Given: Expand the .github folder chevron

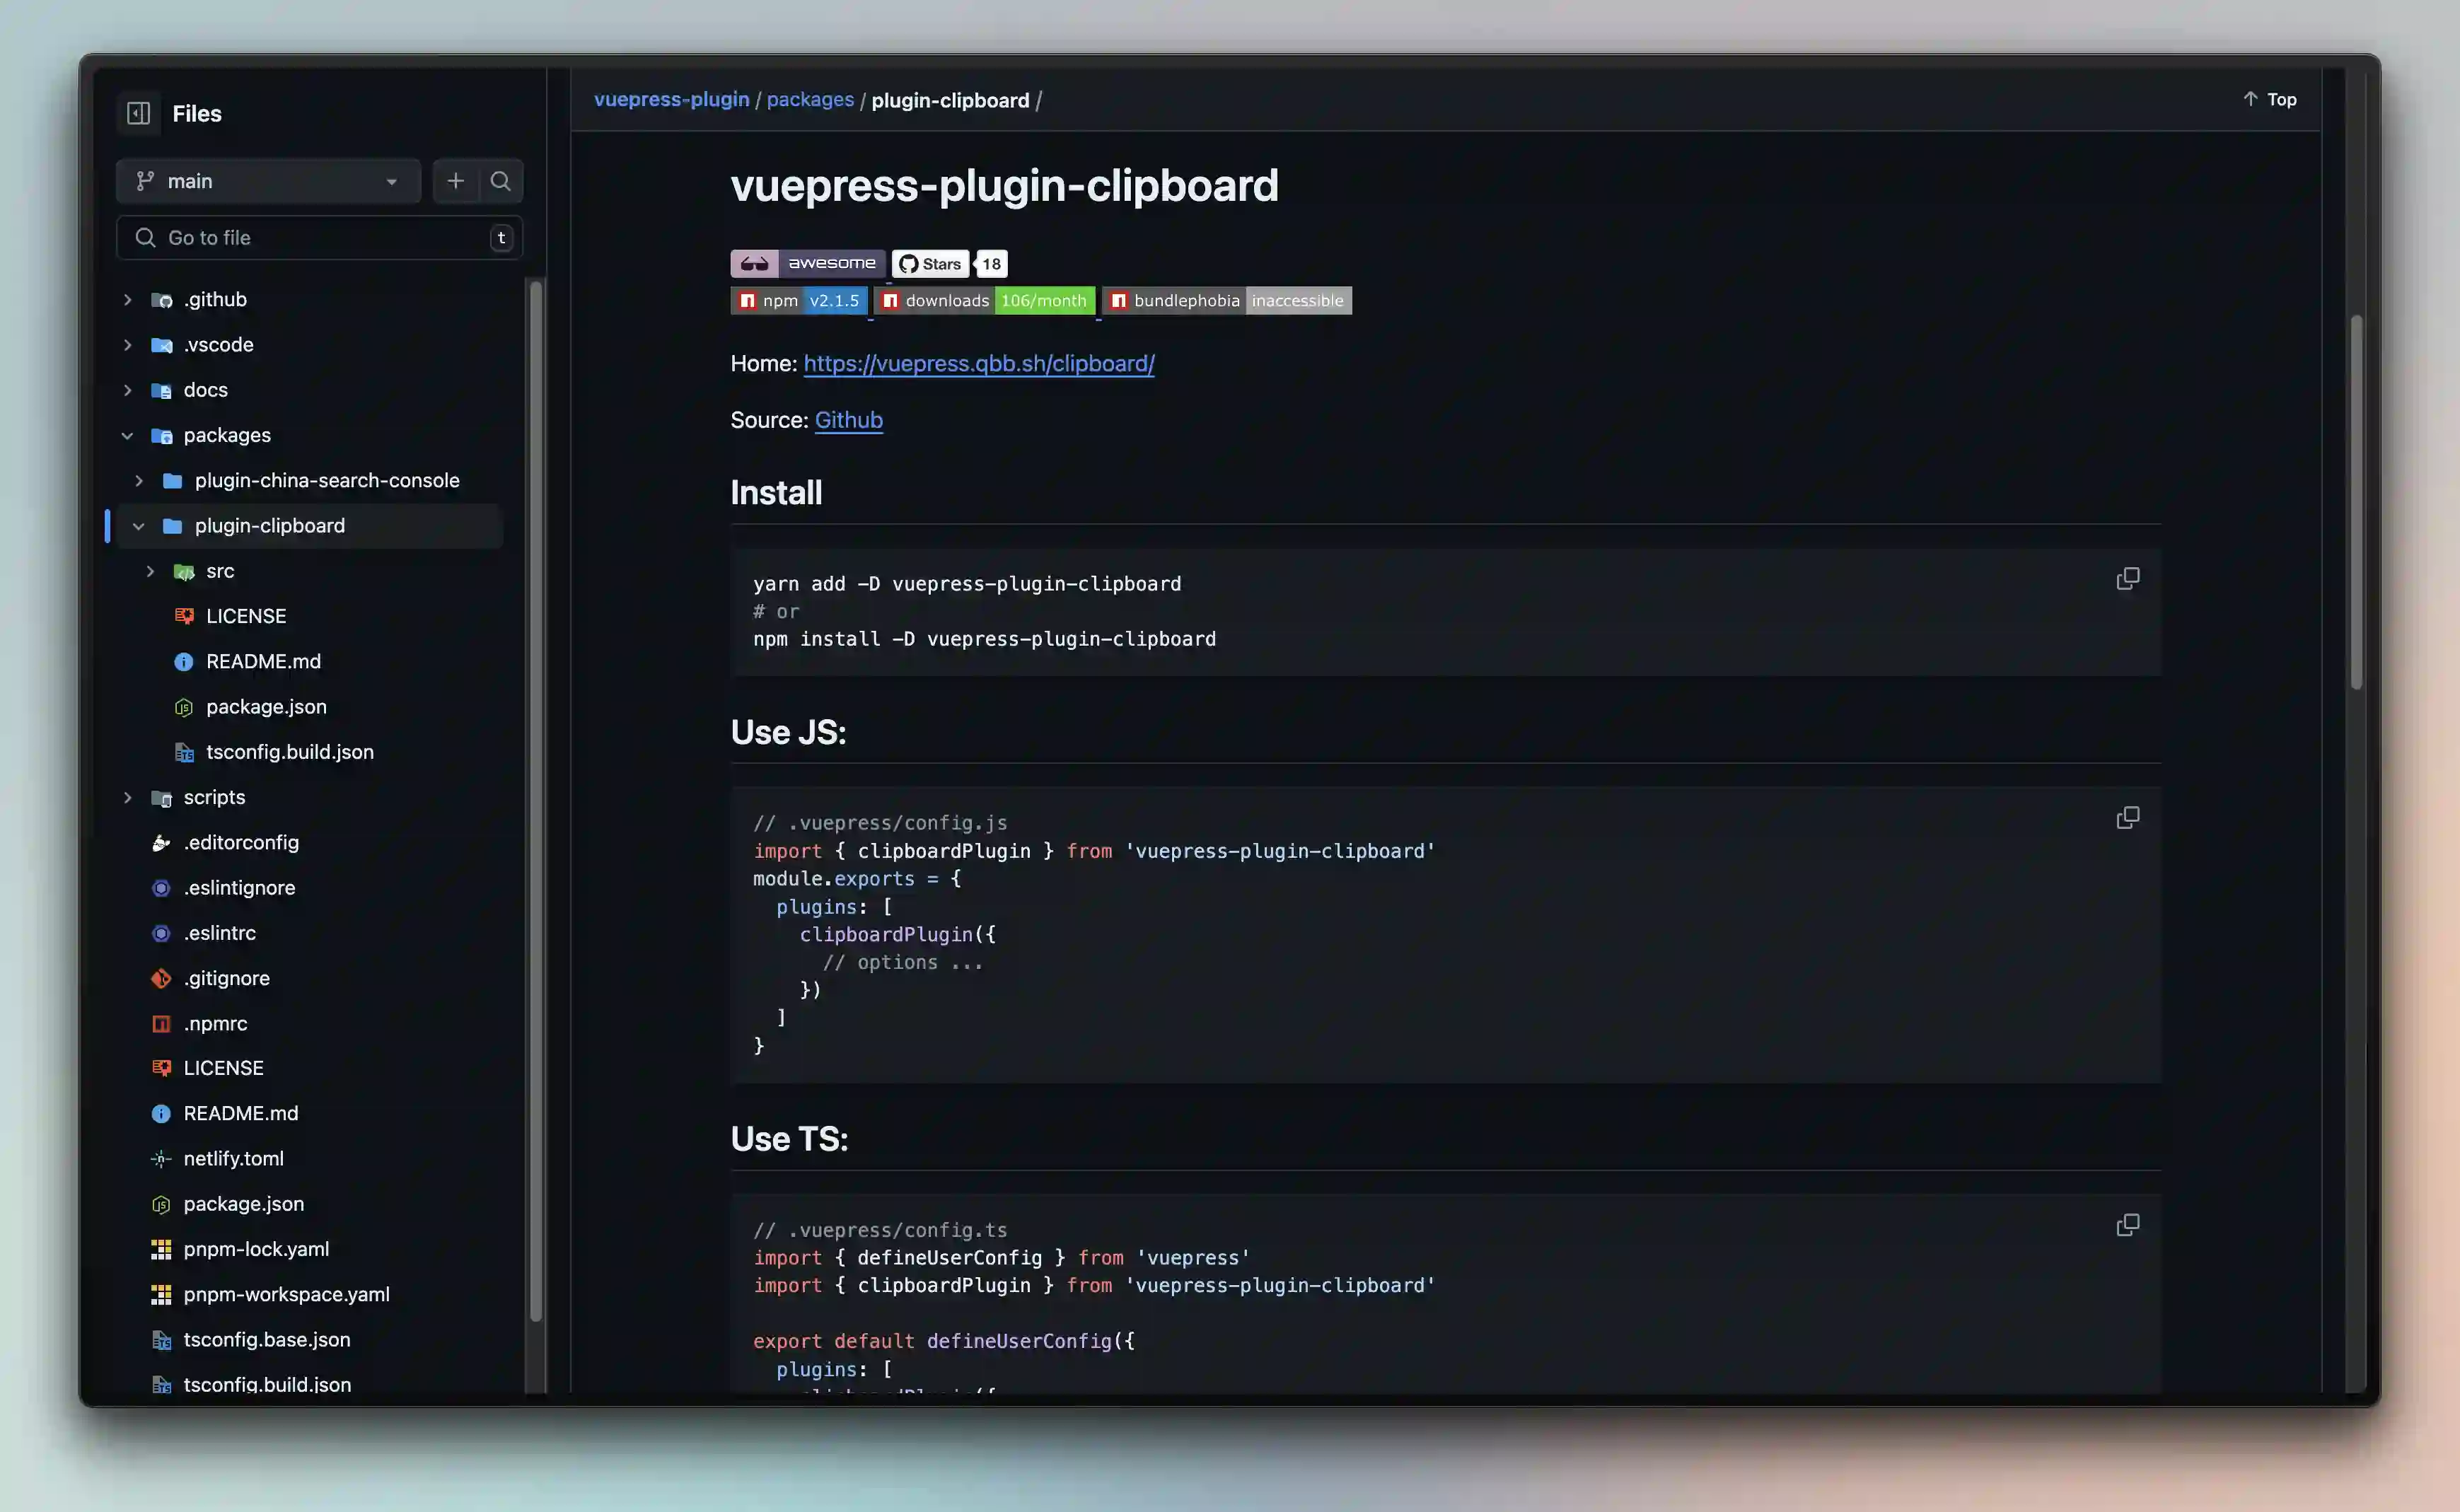Looking at the screenshot, I should [x=127, y=300].
